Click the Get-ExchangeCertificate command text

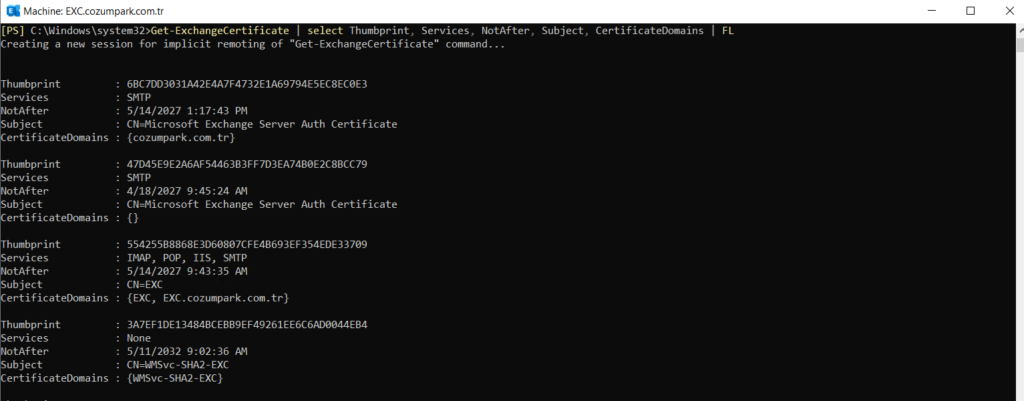[x=219, y=31]
